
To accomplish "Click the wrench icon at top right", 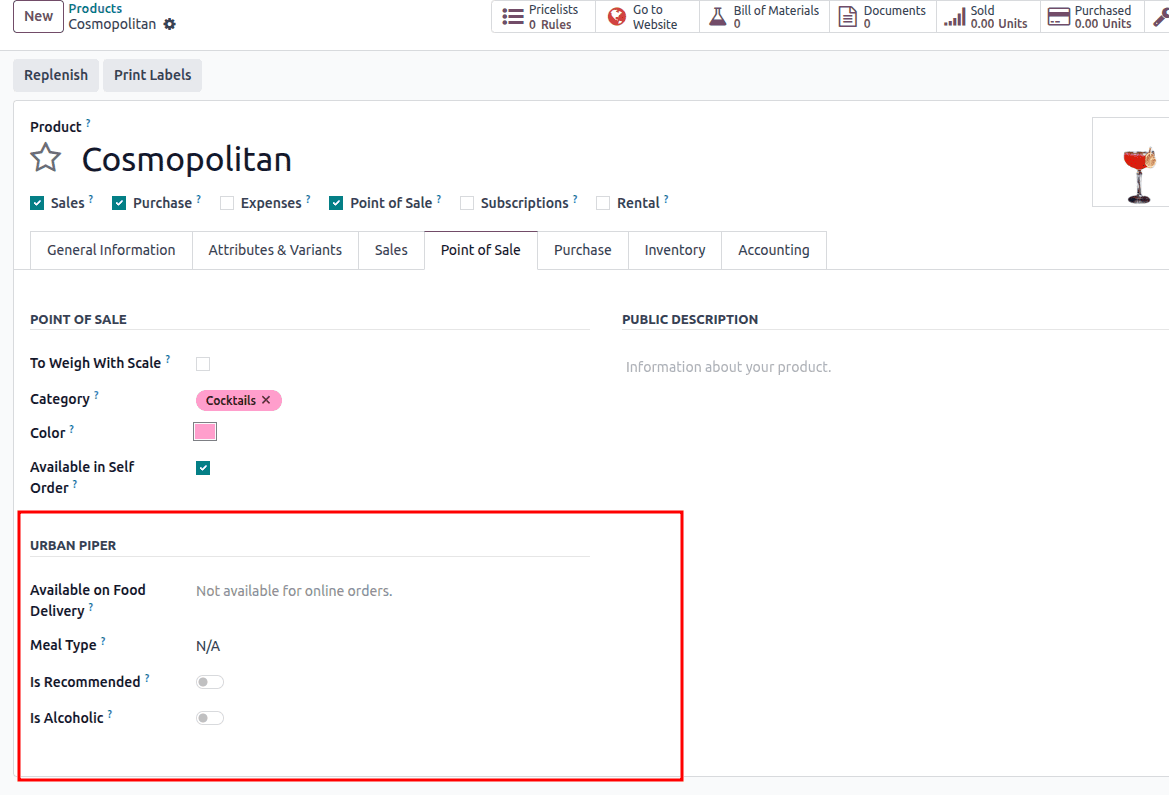I will pyautogui.click(x=1161, y=16).
